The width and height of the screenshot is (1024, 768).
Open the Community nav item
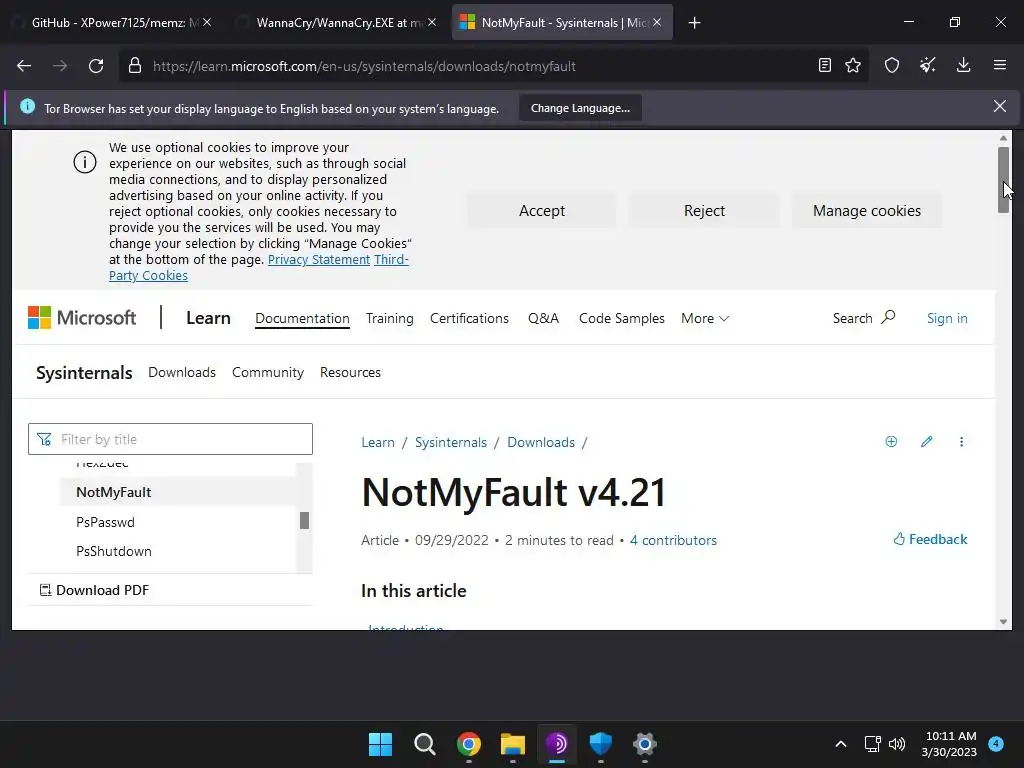[x=268, y=372]
